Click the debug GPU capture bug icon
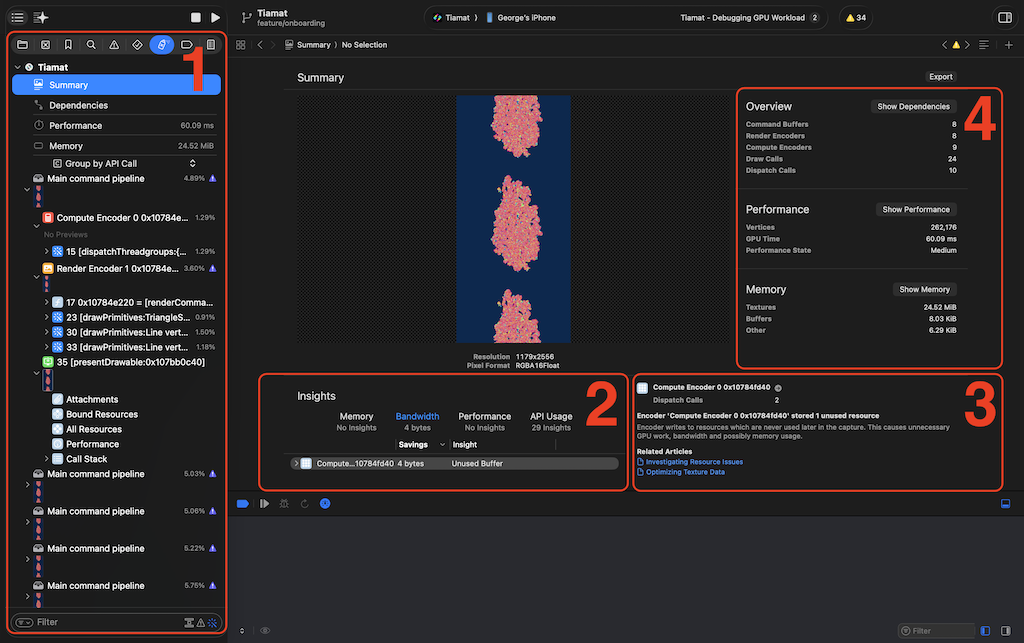 [282, 503]
